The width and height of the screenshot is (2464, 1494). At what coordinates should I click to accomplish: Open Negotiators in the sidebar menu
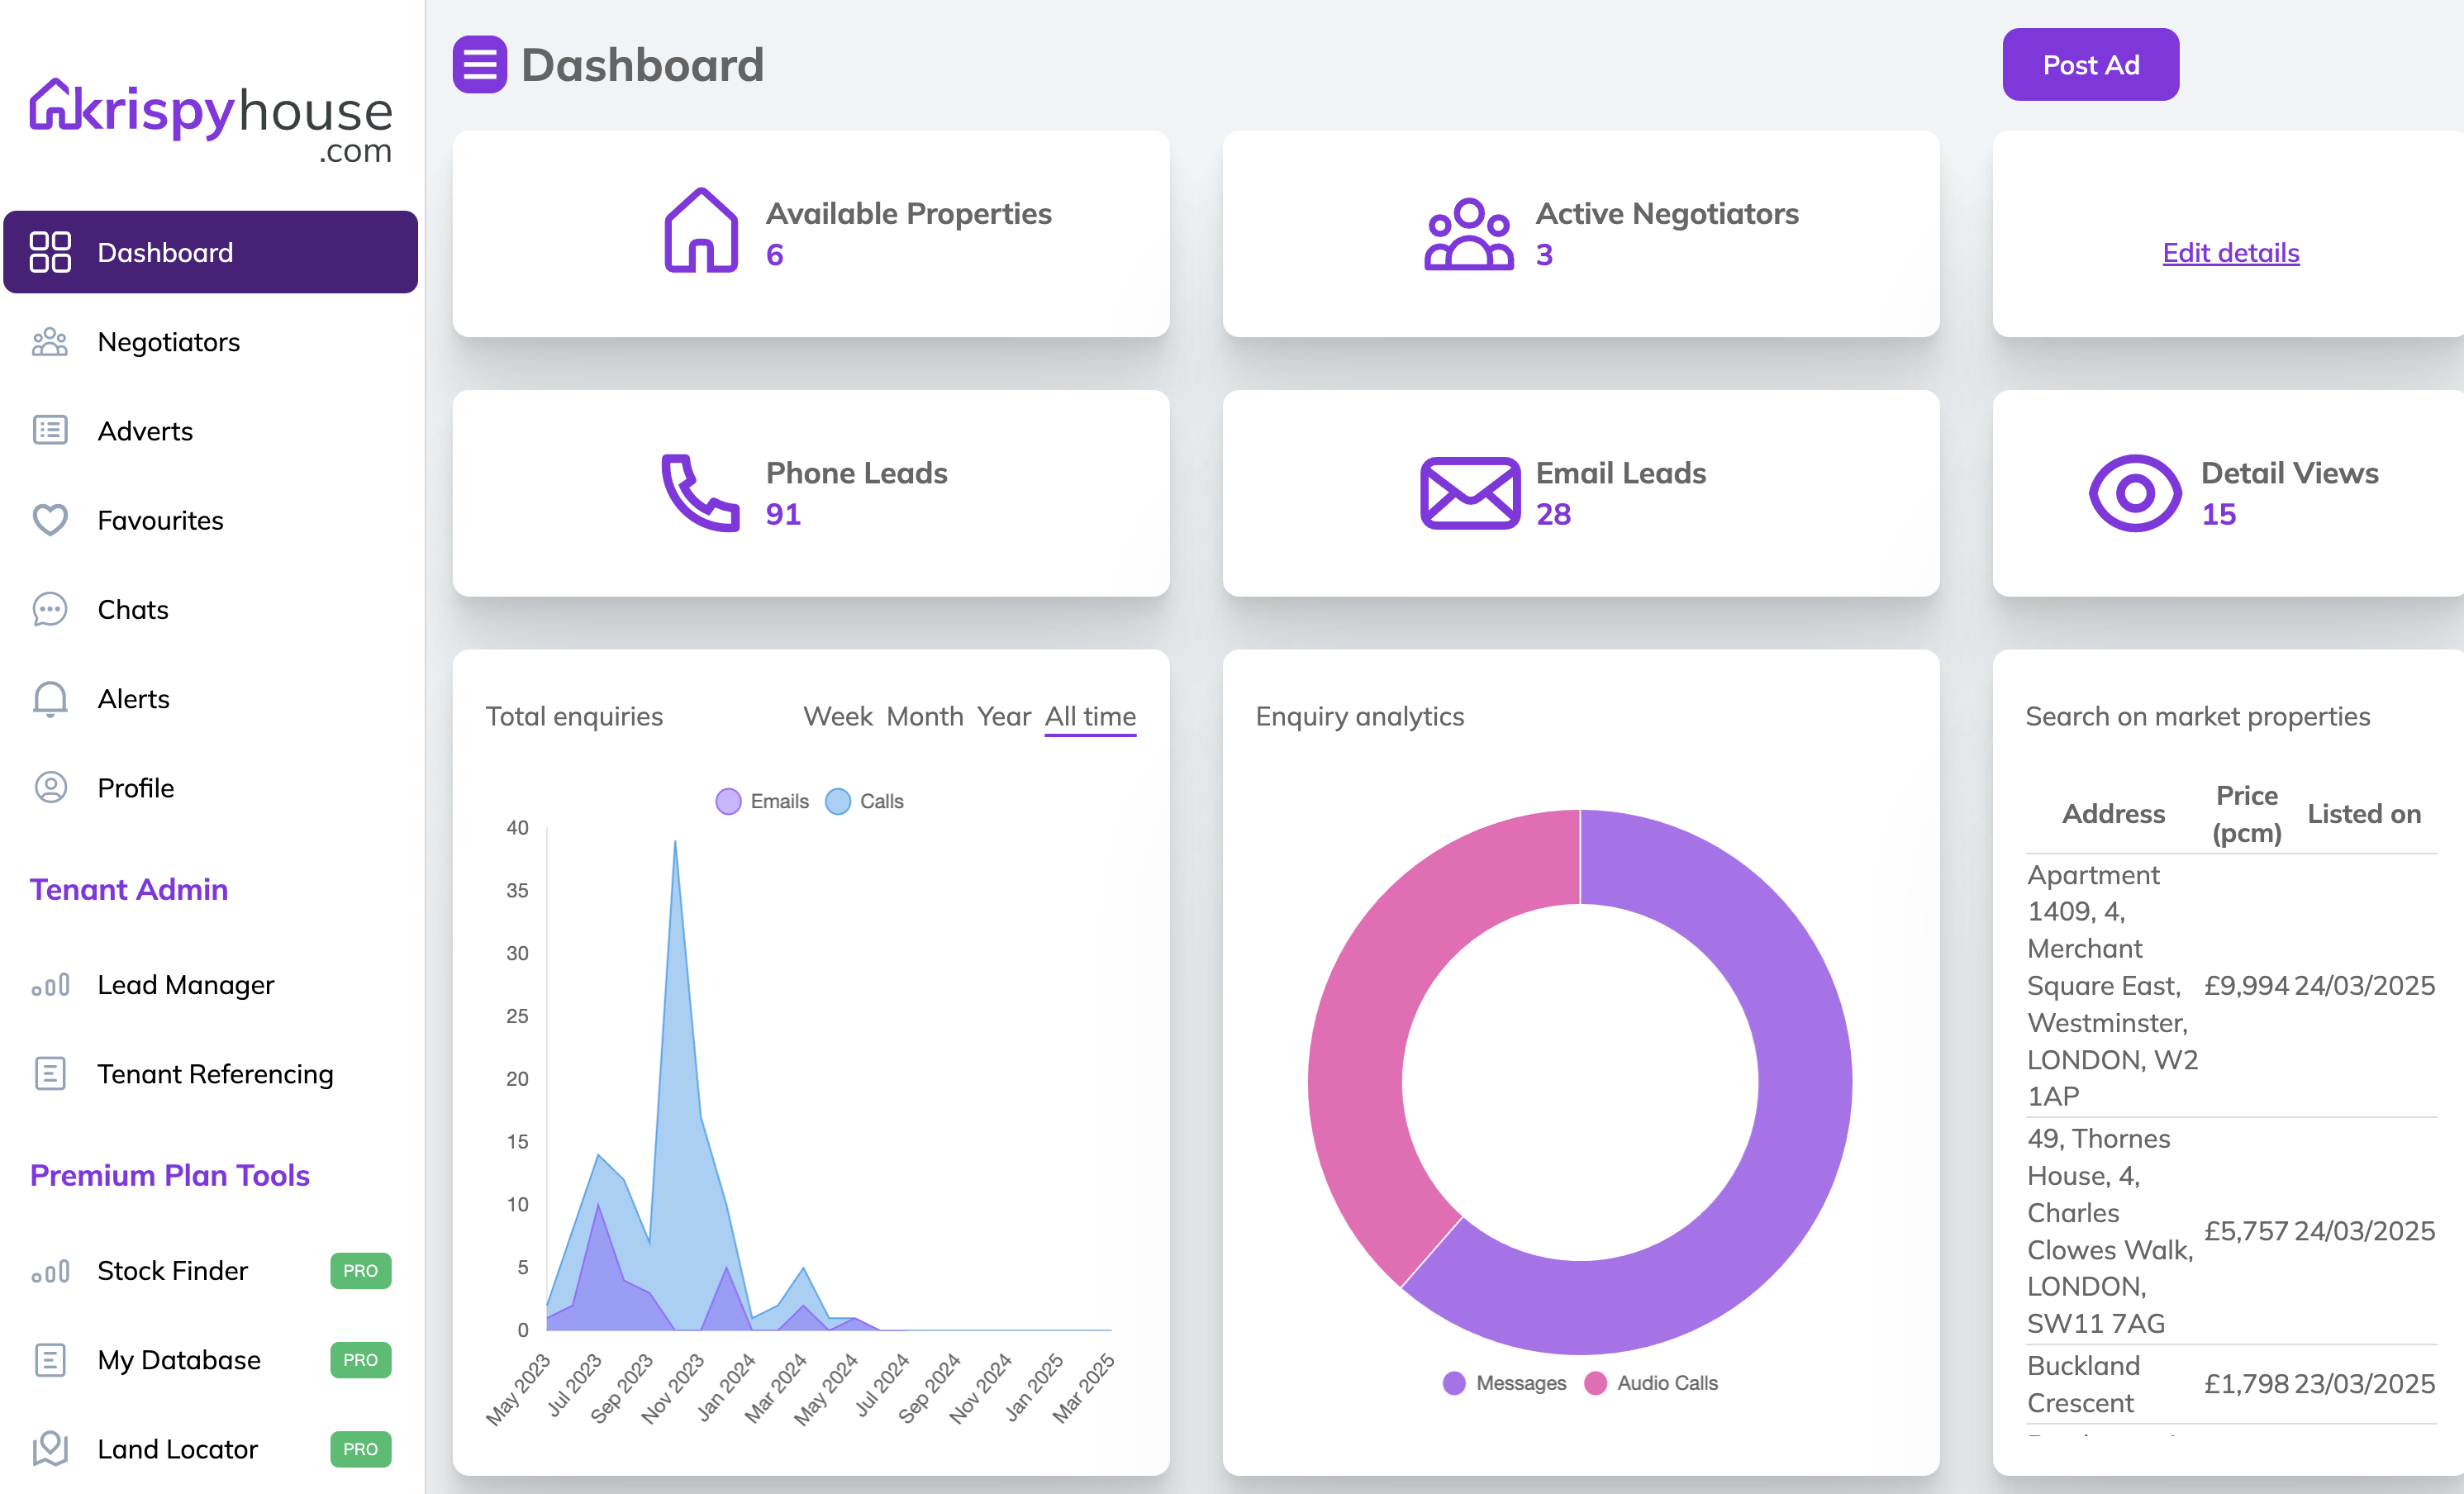point(168,342)
